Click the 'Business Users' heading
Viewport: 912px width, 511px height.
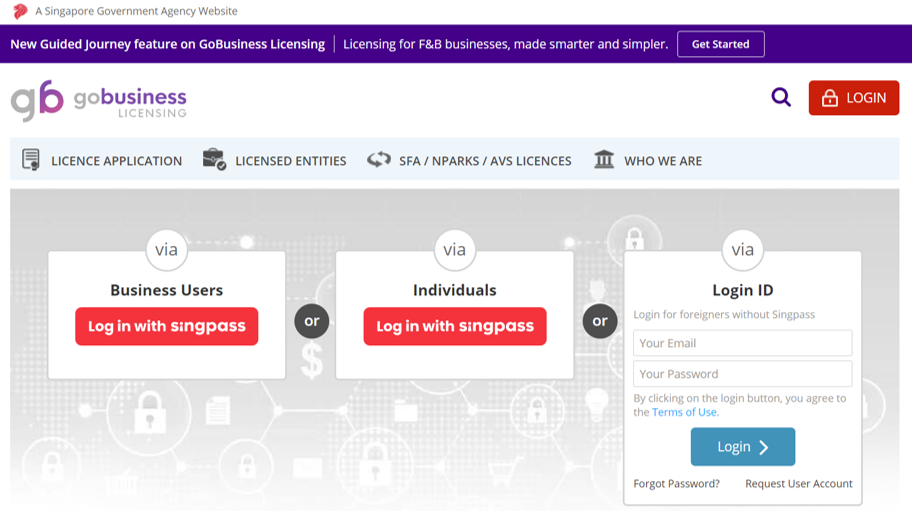click(x=166, y=290)
